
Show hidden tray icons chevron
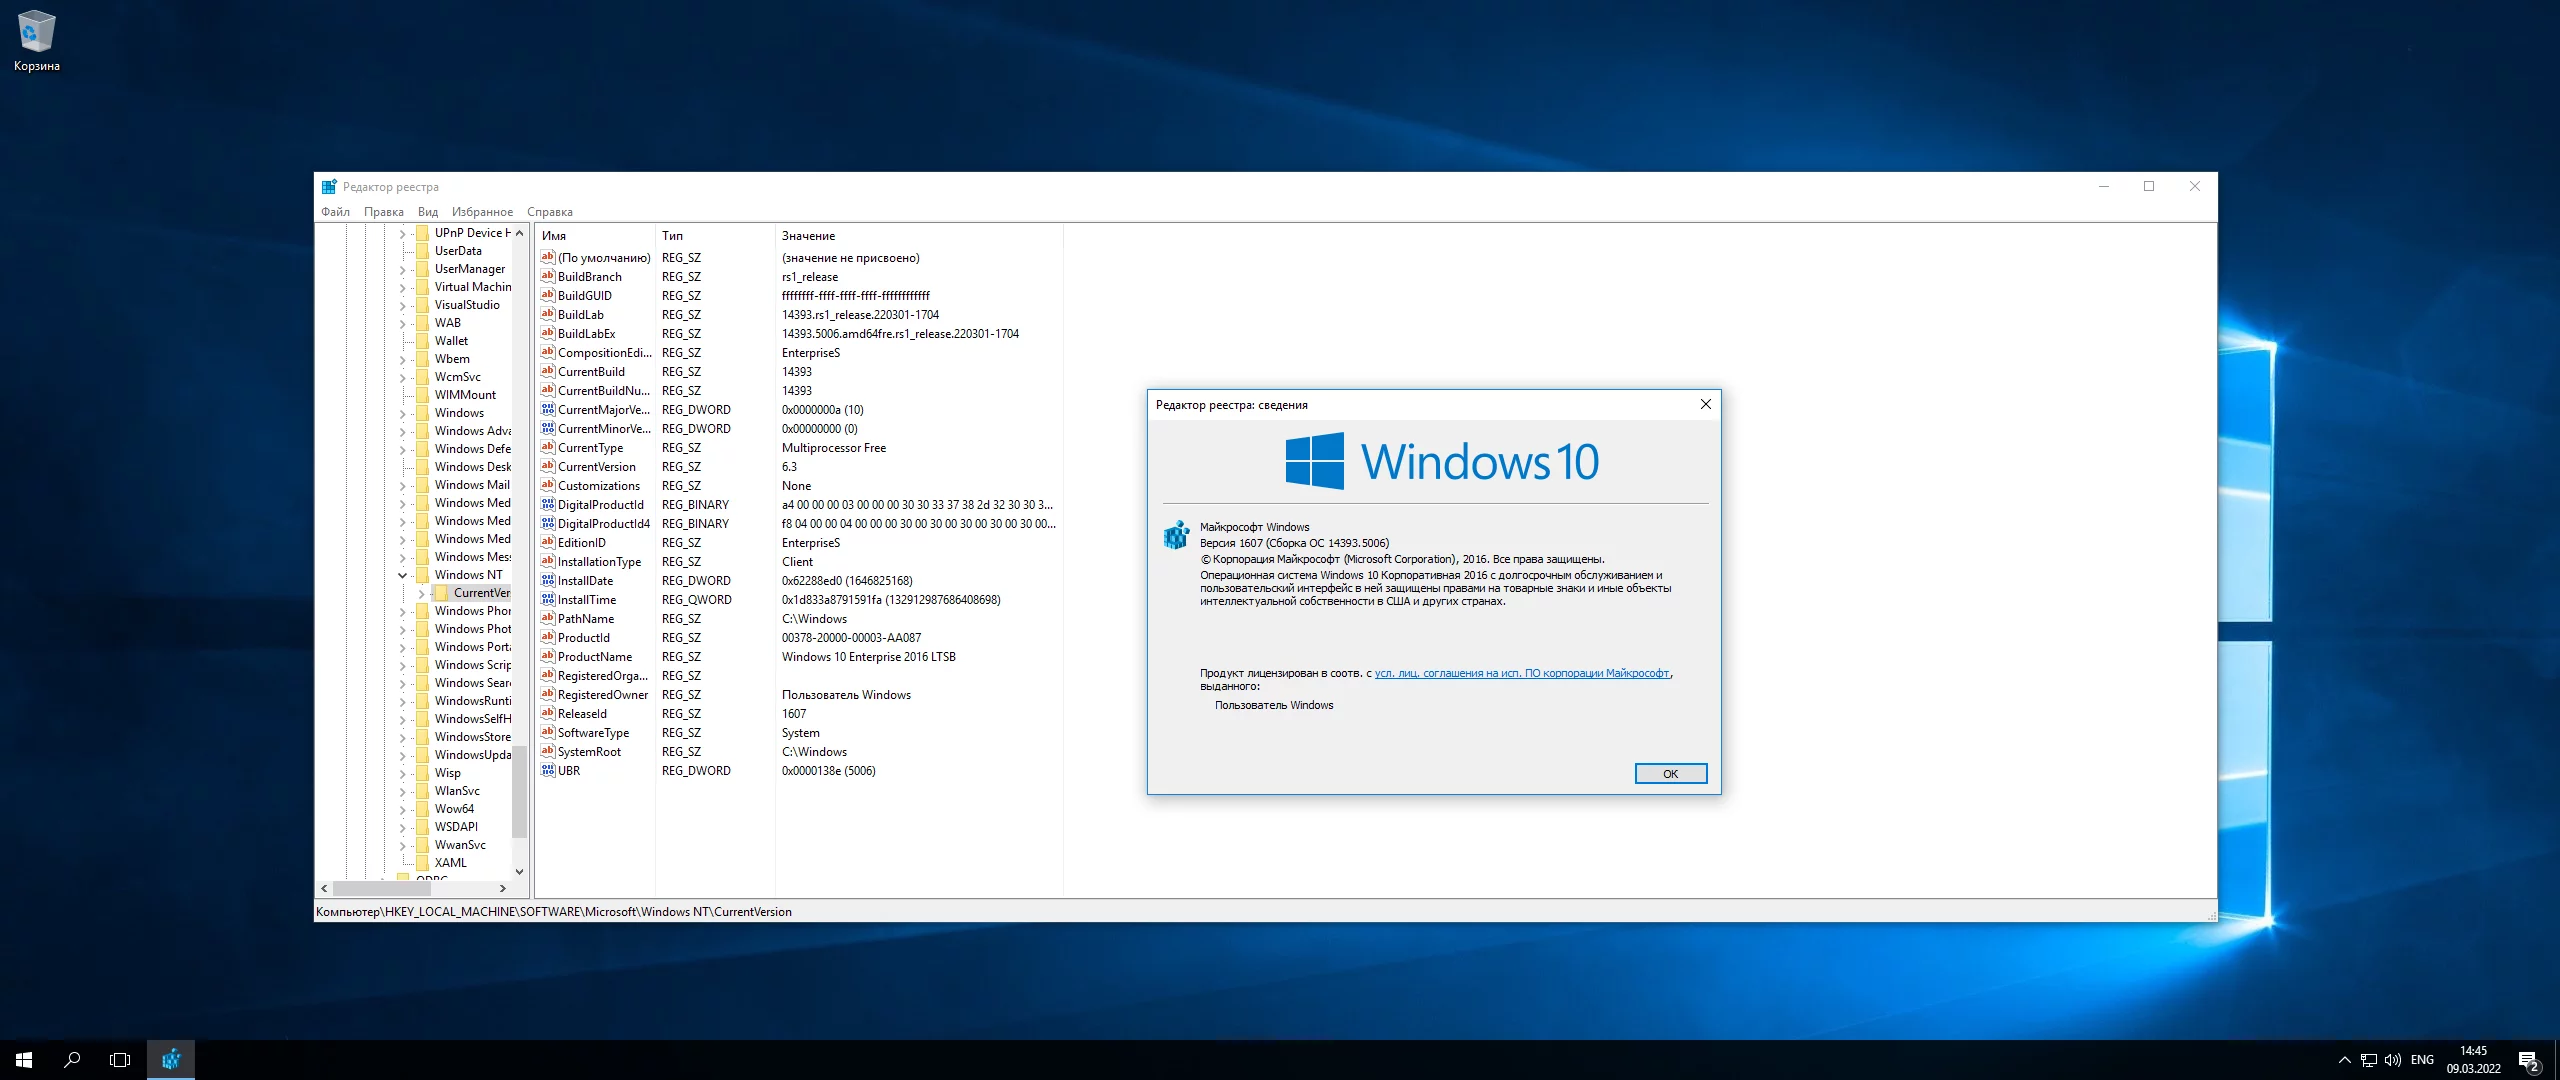pyautogui.click(x=2344, y=1060)
